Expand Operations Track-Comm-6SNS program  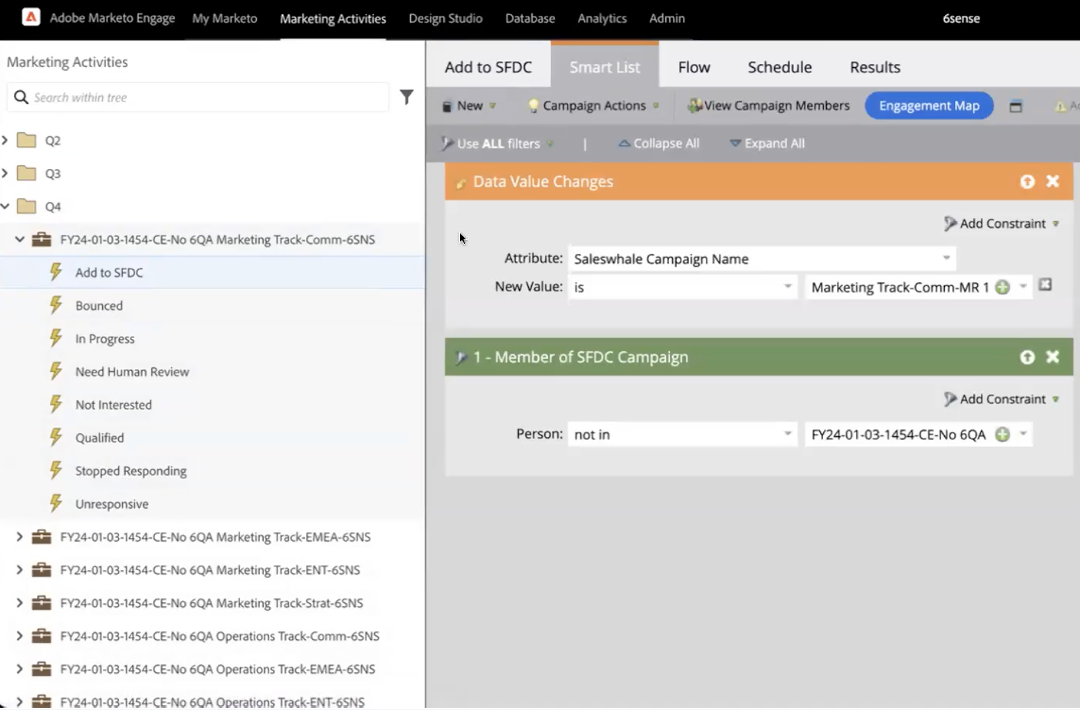(19, 635)
